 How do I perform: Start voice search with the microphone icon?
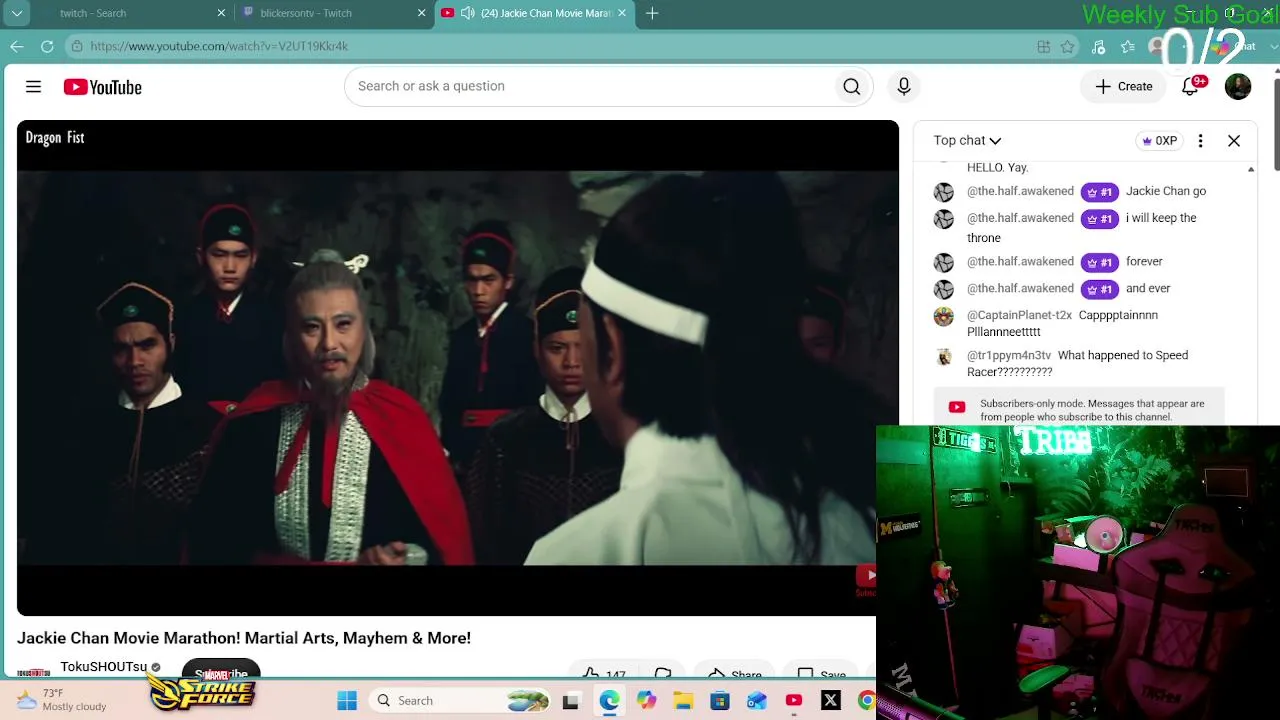click(x=904, y=87)
